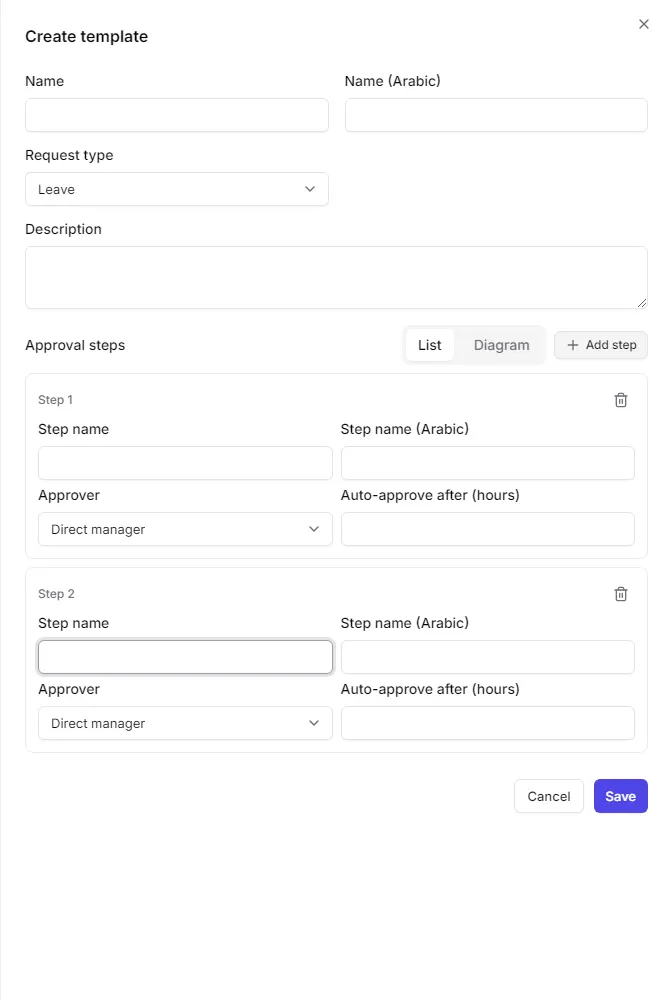Click Step 2 Step name (Arabic) field

point(488,657)
